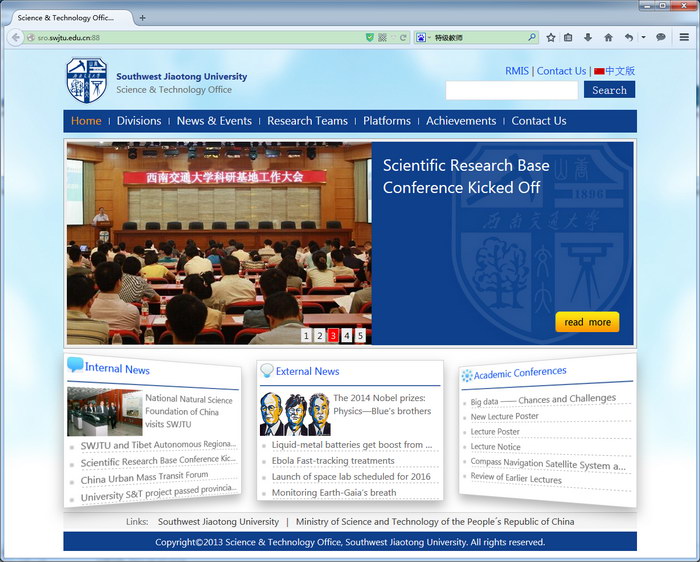Click the yellow read more button
Screen dimensions: 700x562
587,322
